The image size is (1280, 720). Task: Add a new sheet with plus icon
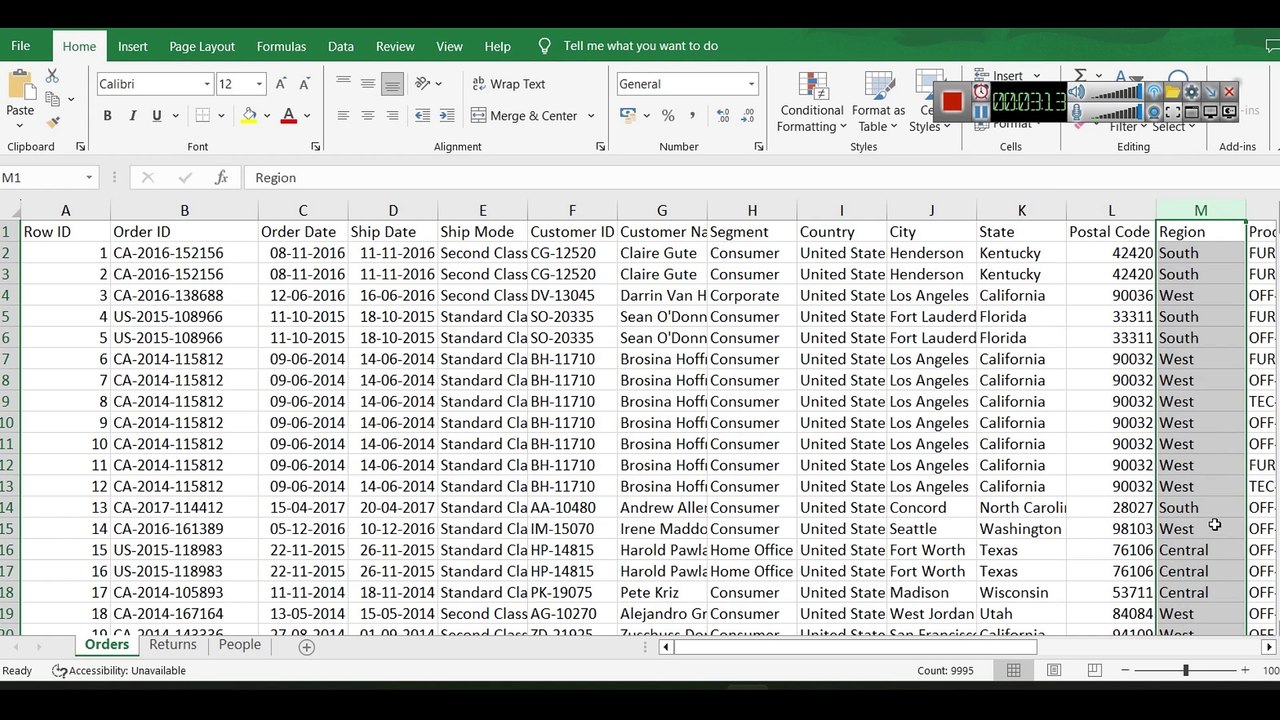click(x=307, y=647)
